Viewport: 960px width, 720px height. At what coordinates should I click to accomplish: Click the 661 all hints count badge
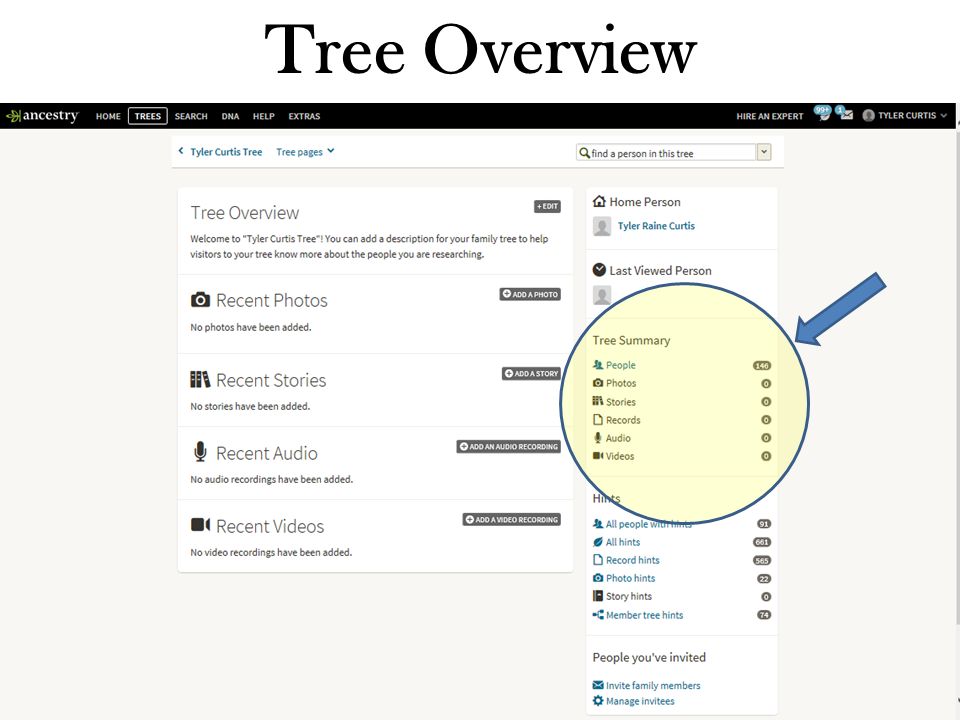pos(762,542)
